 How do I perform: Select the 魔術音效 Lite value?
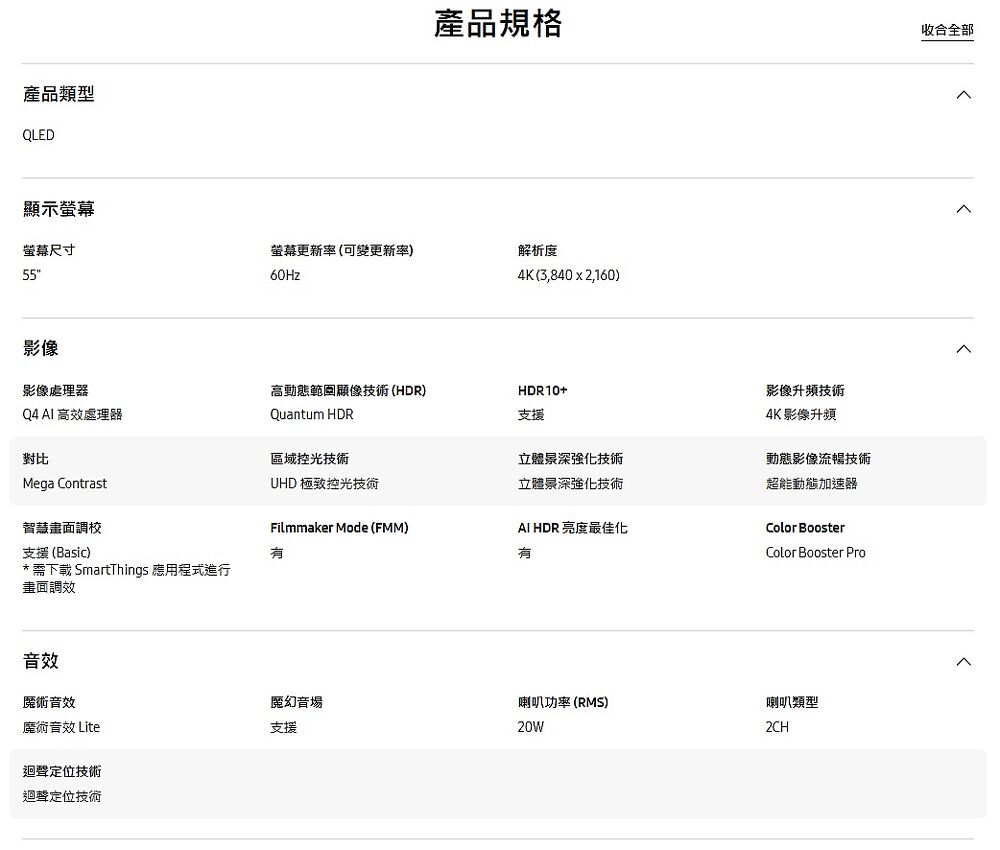pyautogui.click(x=61, y=727)
